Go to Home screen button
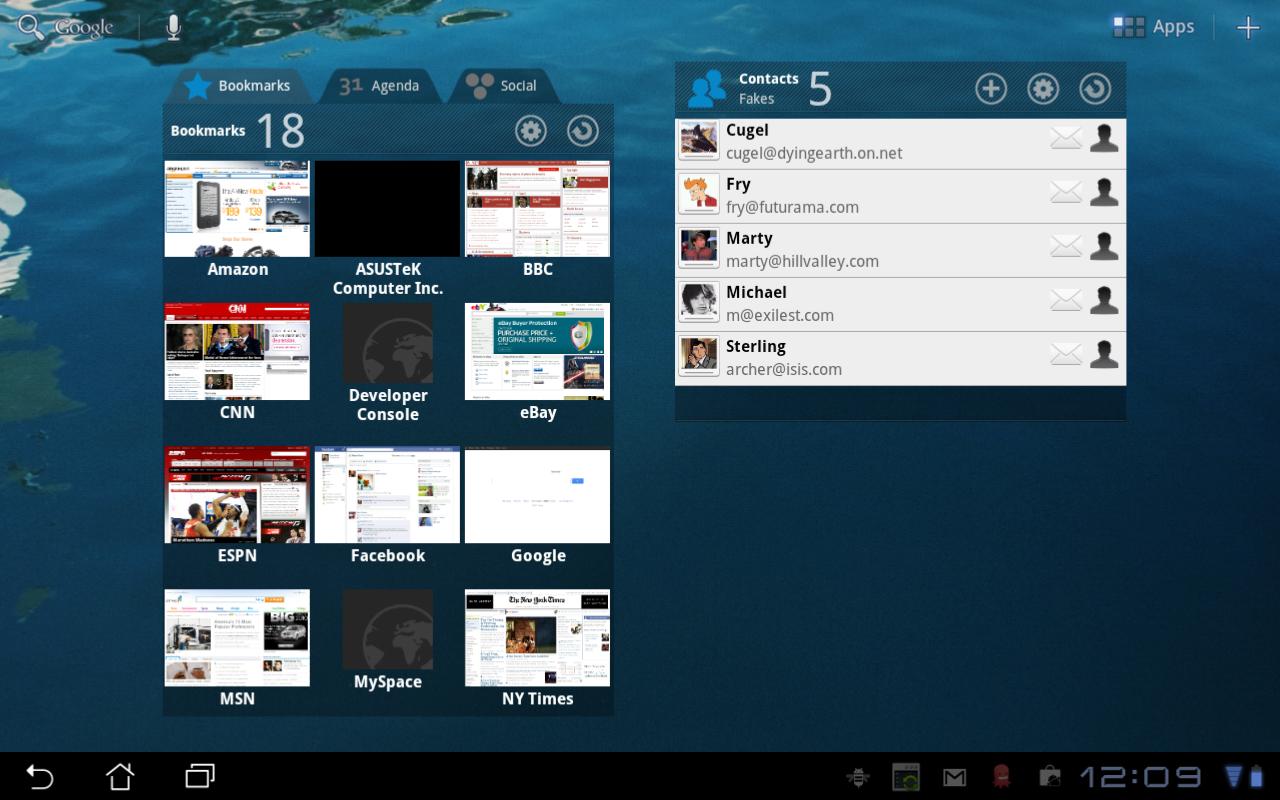1280x800 pixels. click(x=120, y=776)
